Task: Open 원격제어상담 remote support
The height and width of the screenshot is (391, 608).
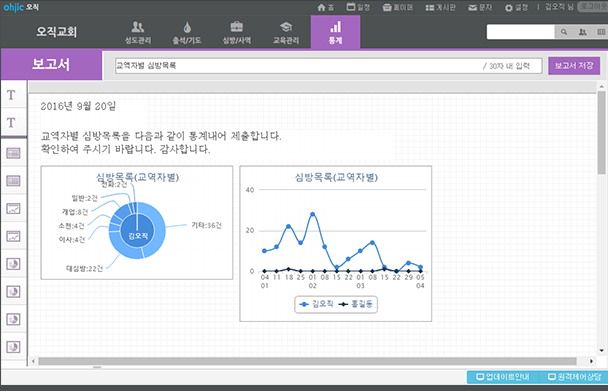Action: click(573, 377)
